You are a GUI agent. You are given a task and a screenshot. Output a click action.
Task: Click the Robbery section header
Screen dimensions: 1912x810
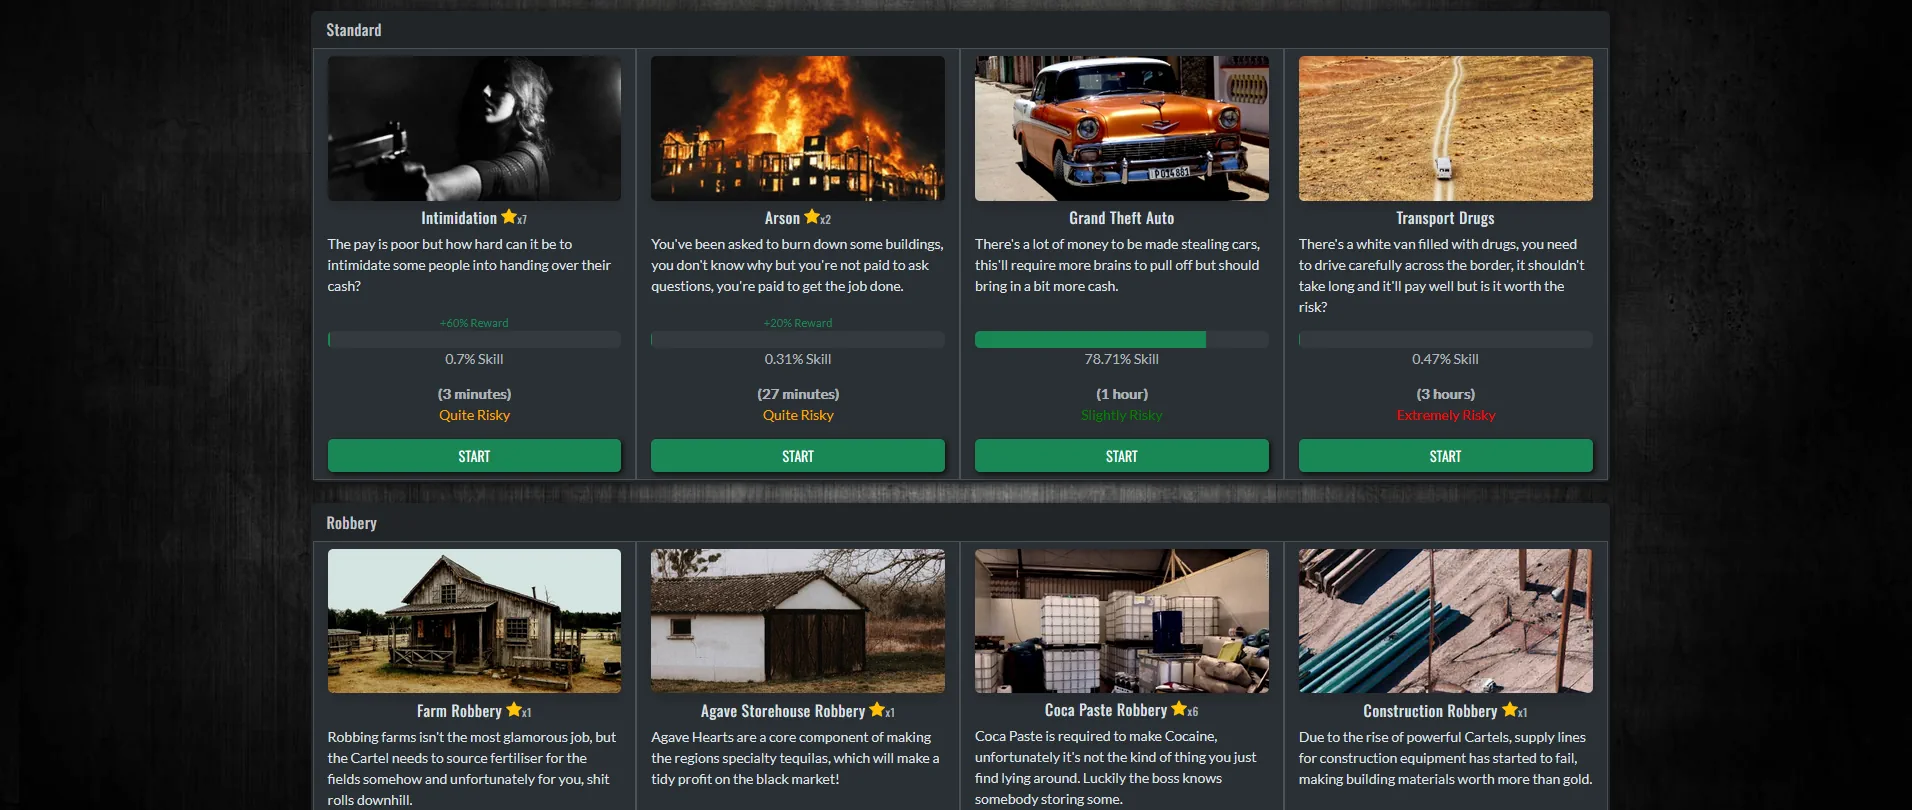pos(352,523)
